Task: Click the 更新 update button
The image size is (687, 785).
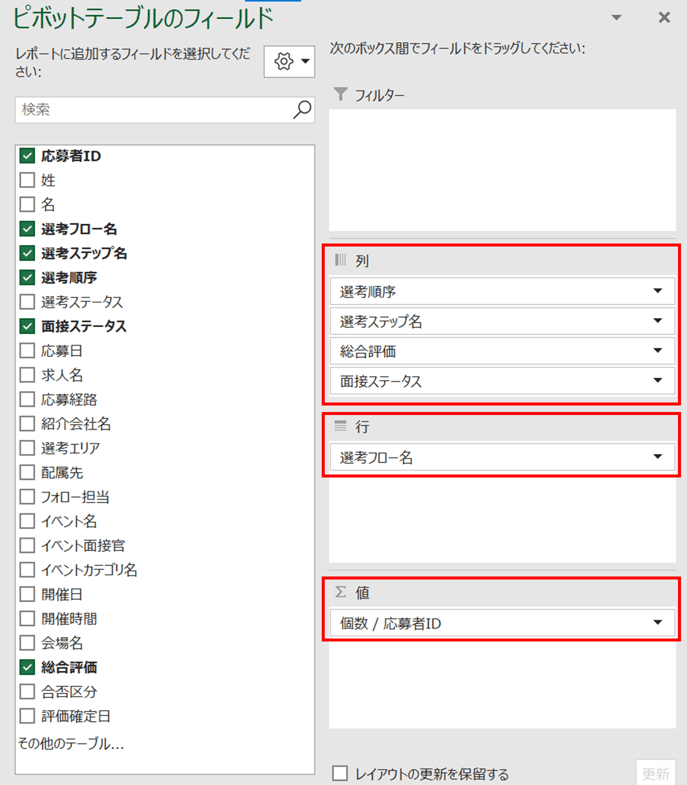Action: point(655,773)
